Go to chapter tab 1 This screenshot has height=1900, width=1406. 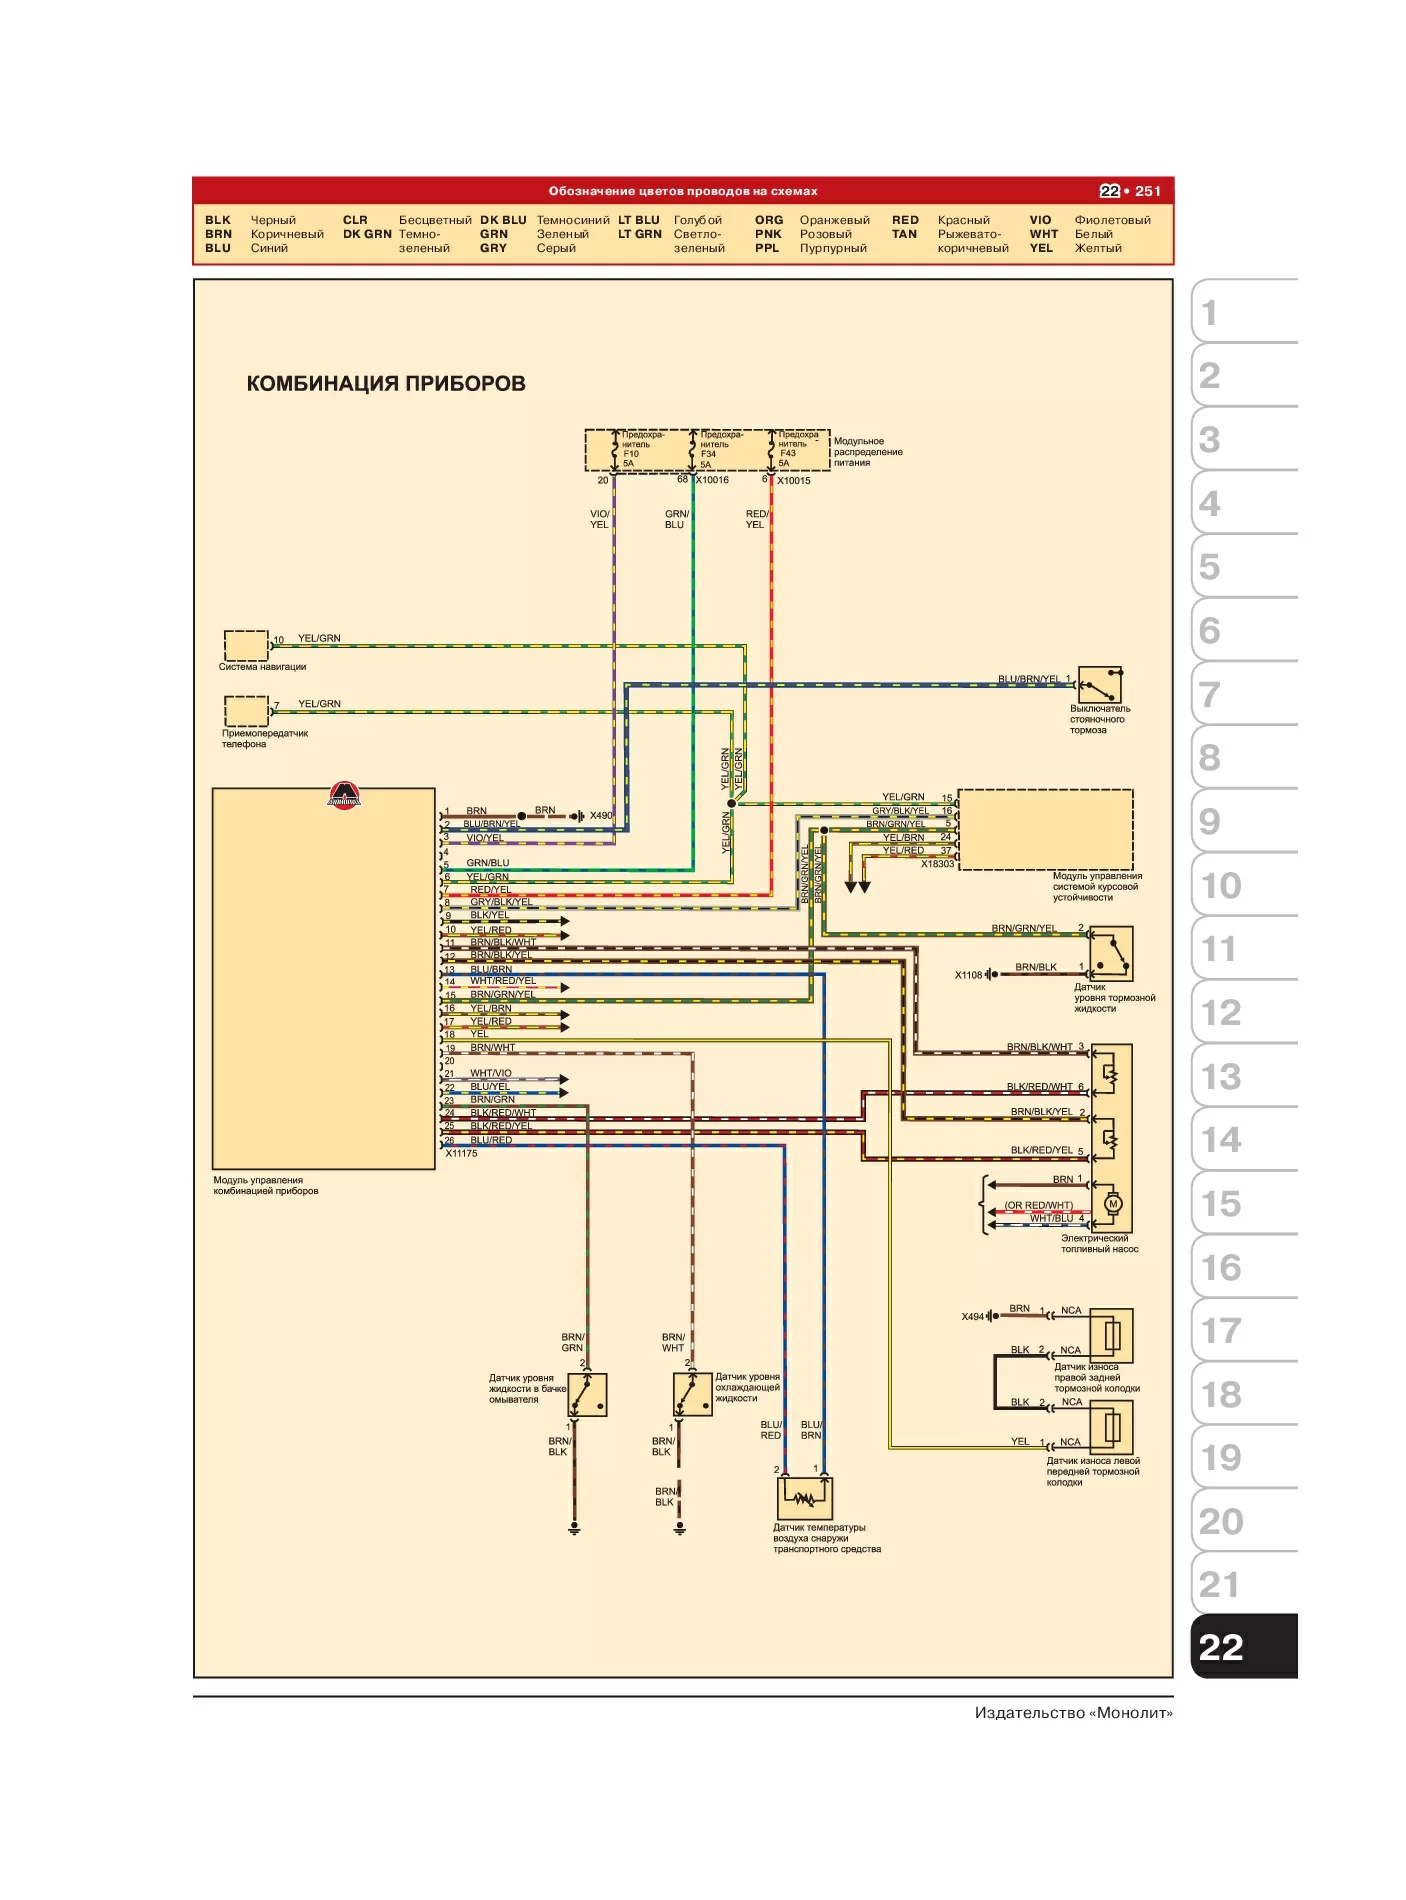click(x=1244, y=311)
